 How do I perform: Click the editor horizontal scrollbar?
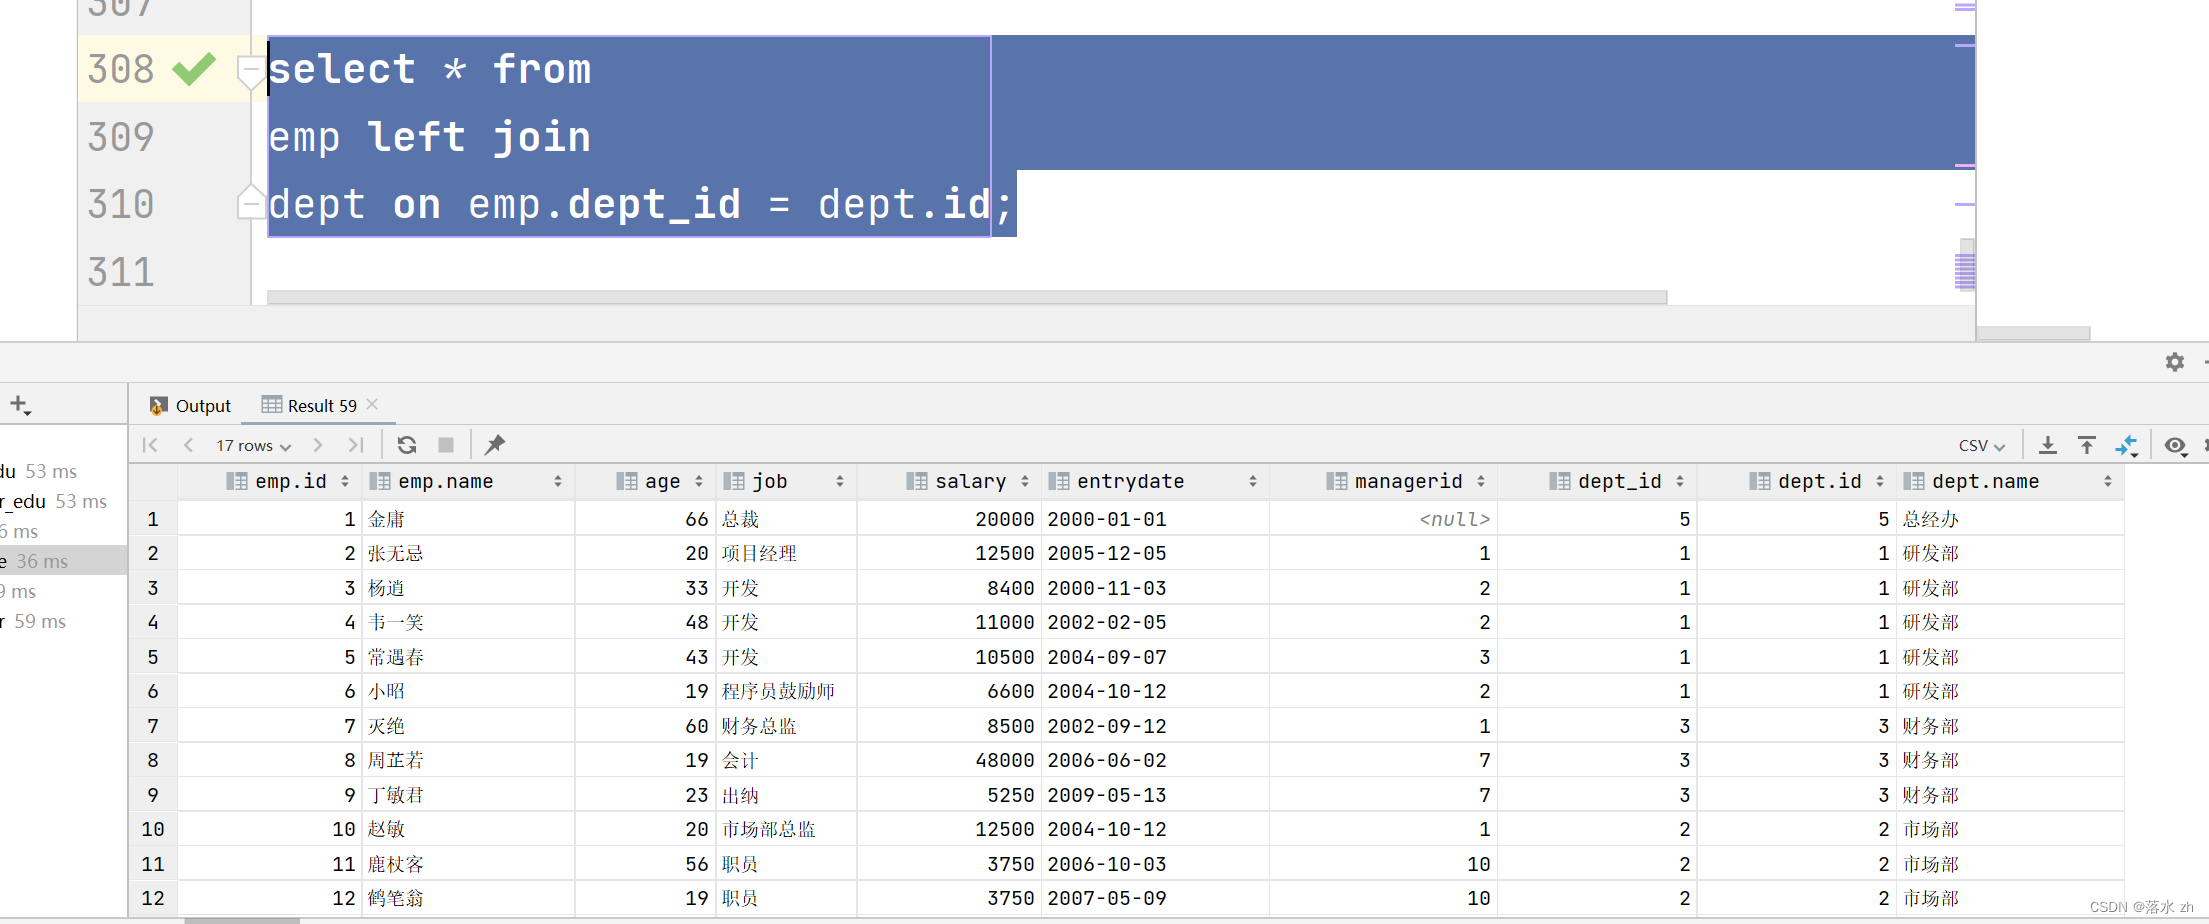point(967,297)
